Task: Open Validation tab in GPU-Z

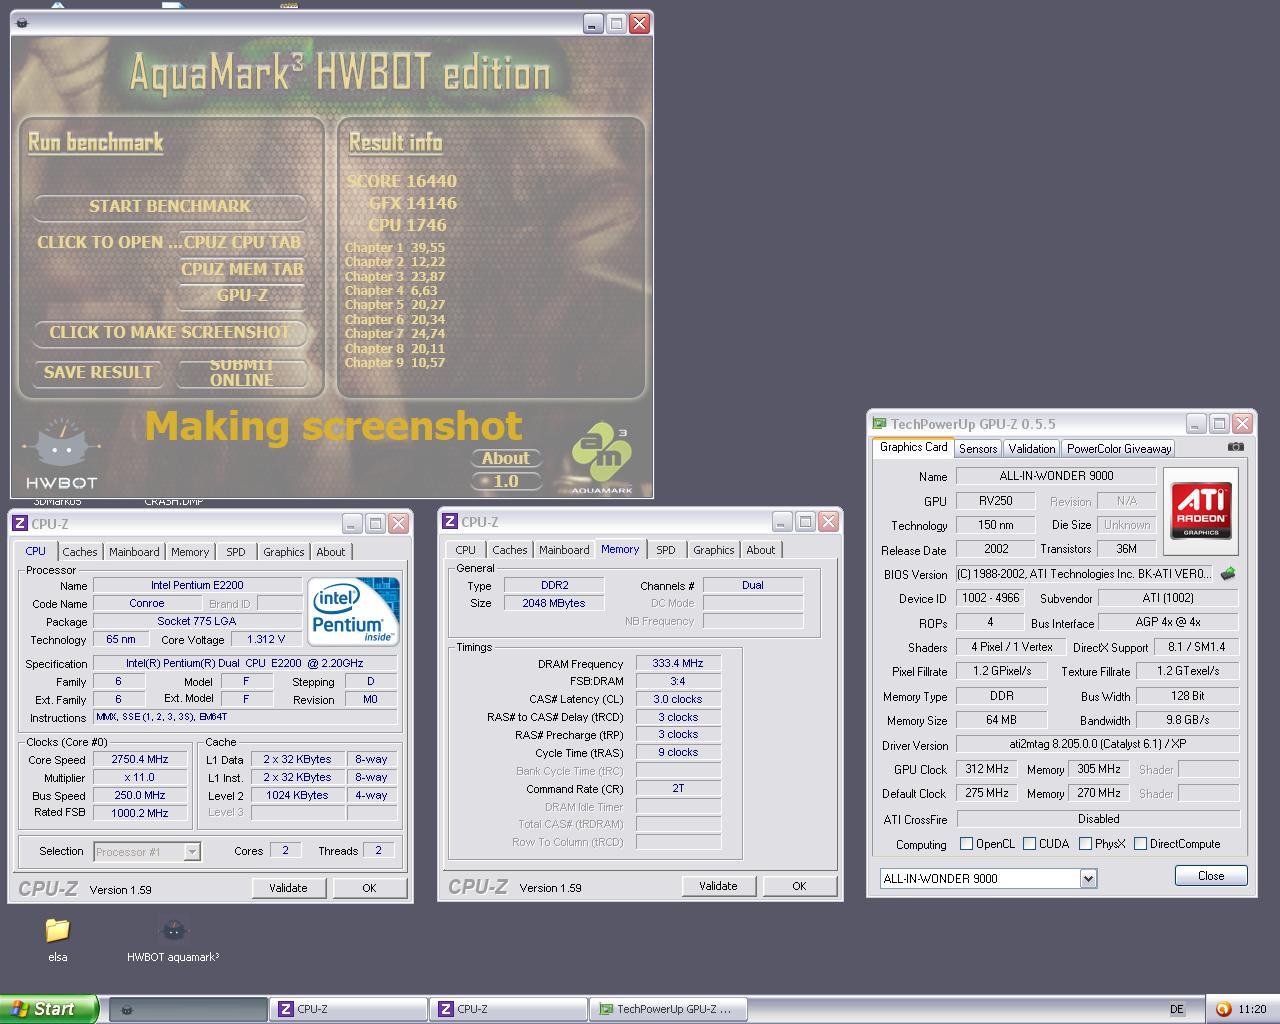Action: click(x=1032, y=449)
